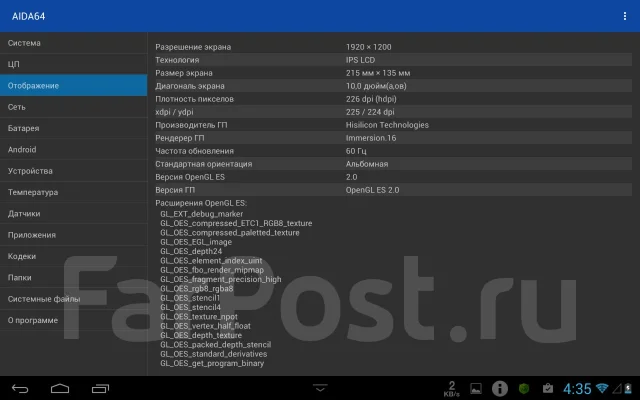
Task: Select the Immersion.16 renderer value
Action: tap(371, 138)
